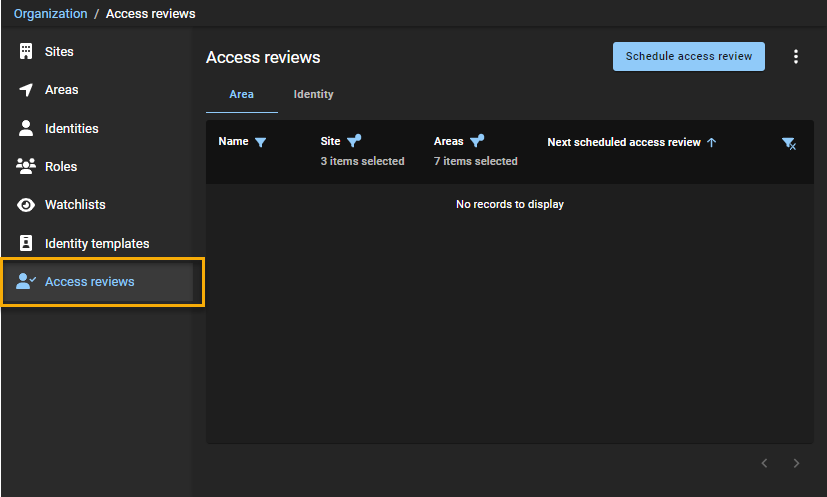Clear all filters using the filter-x icon
827x497 pixels.
coord(788,144)
